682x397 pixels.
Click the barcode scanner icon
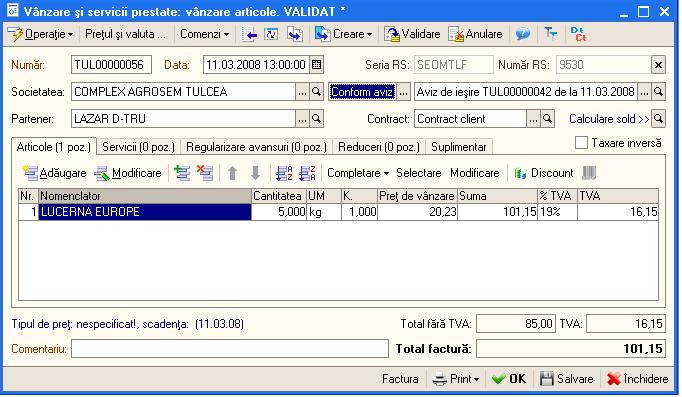[589, 173]
